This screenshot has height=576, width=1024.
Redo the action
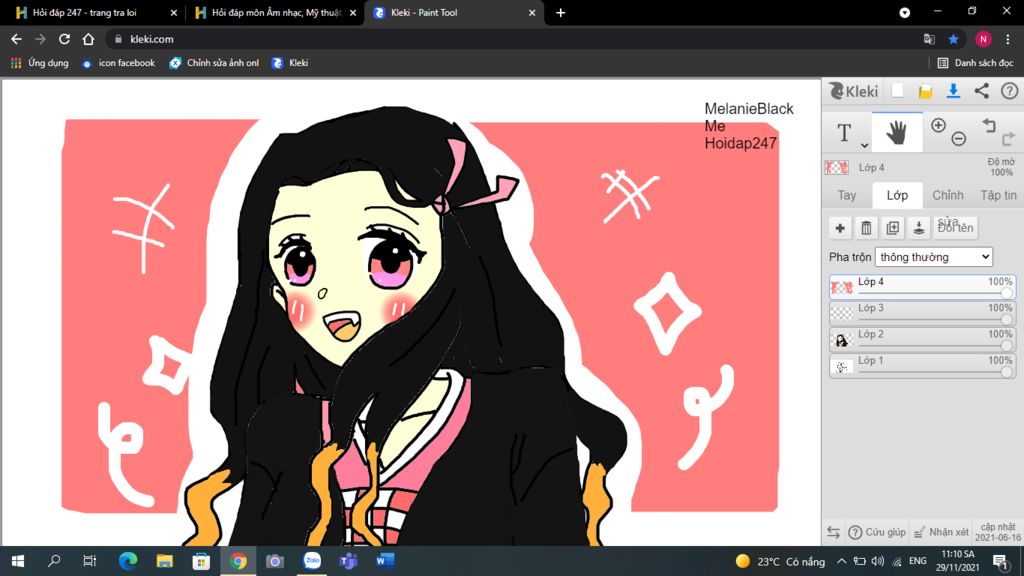(x=1008, y=138)
